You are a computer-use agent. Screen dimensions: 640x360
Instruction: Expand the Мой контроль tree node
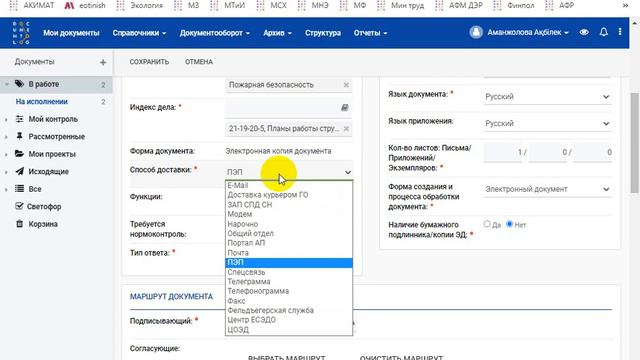click(6, 120)
